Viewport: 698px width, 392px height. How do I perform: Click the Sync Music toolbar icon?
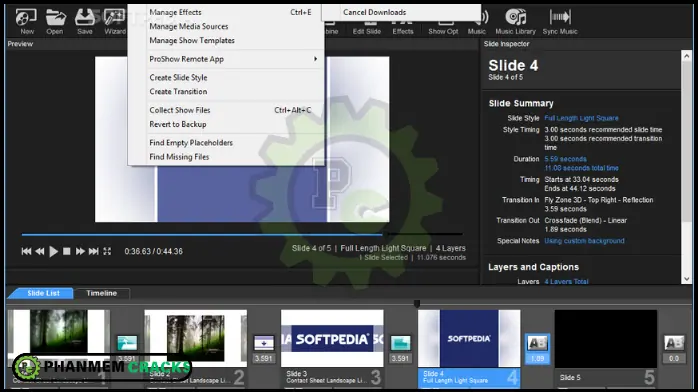pos(560,21)
